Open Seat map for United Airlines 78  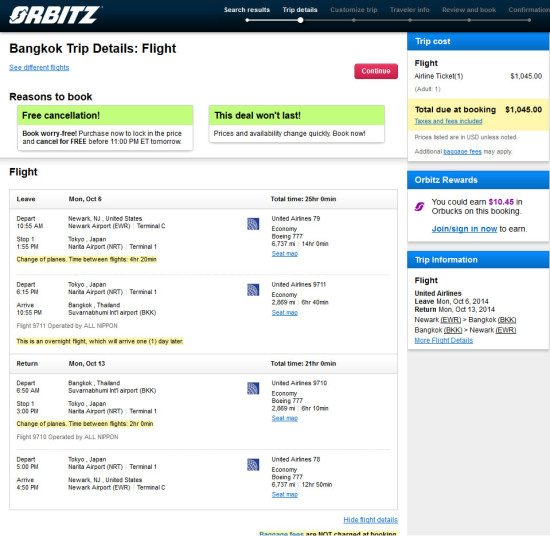(x=284, y=495)
